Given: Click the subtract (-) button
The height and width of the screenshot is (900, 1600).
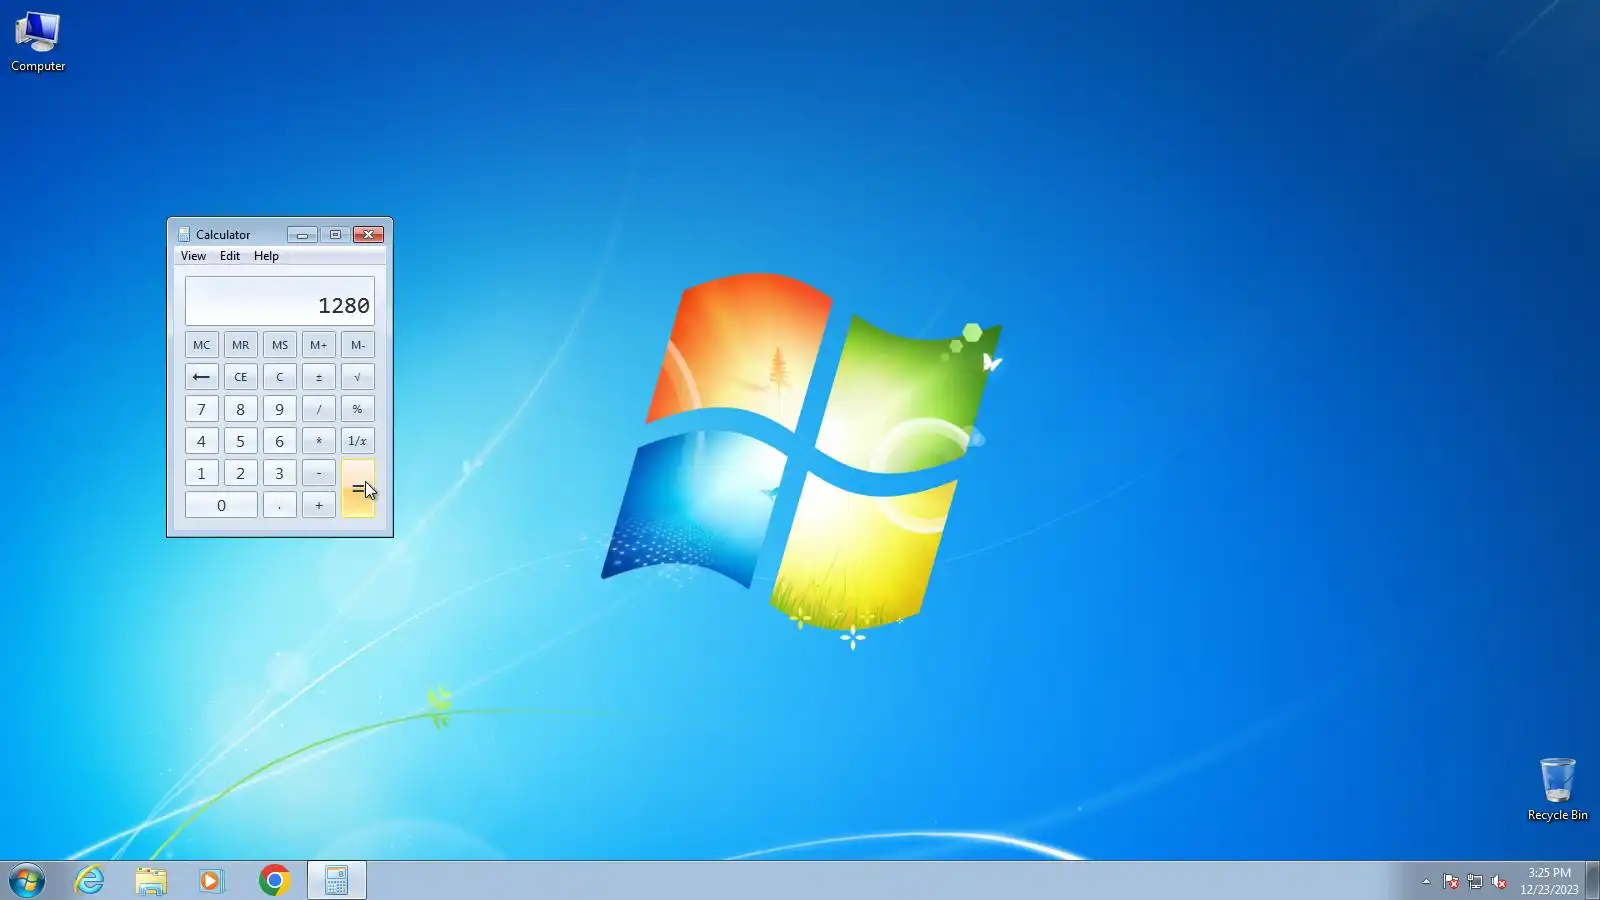Looking at the screenshot, I should pyautogui.click(x=319, y=473).
